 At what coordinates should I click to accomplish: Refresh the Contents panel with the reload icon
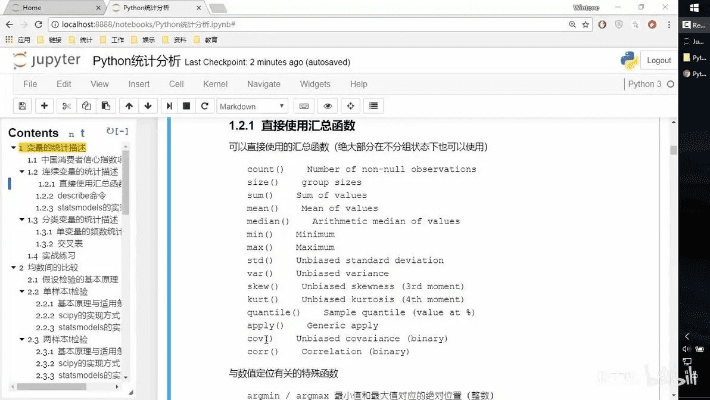coord(110,131)
